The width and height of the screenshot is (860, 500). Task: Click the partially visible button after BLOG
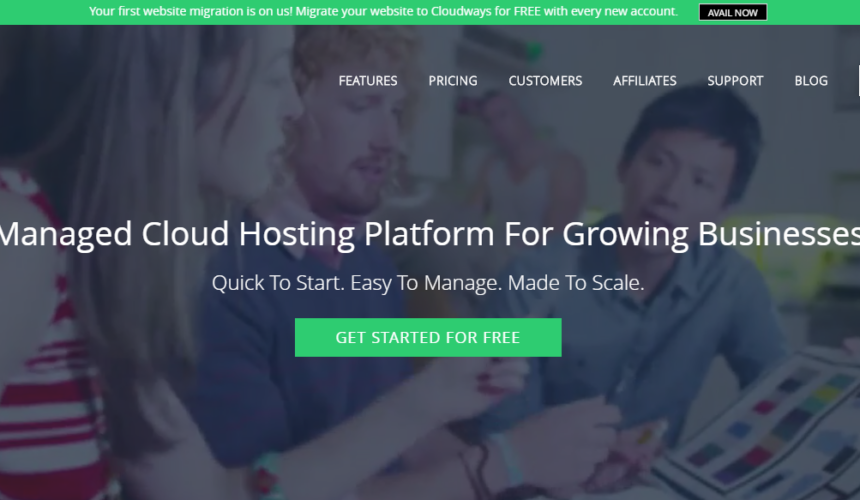coord(858,81)
